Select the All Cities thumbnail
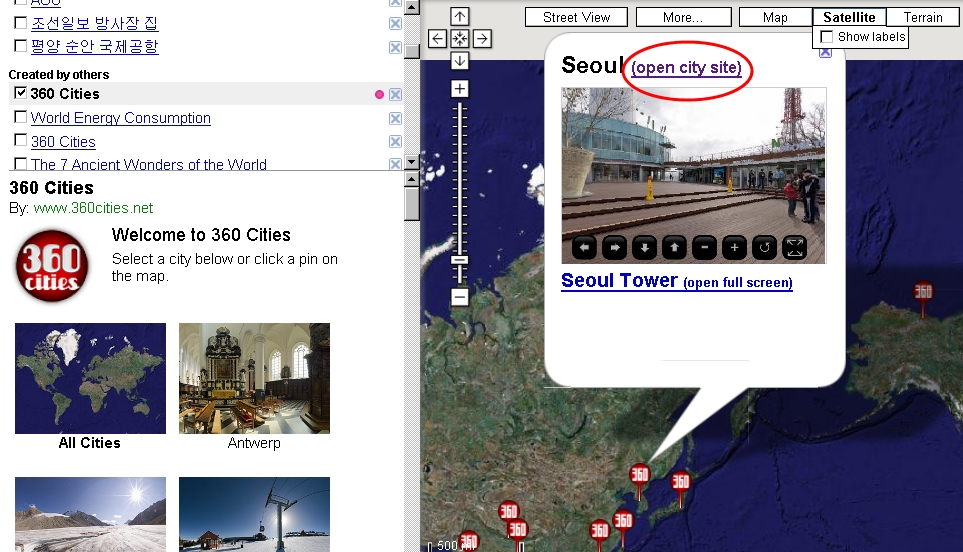This screenshot has height=552, width=963. [x=90, y=378]
